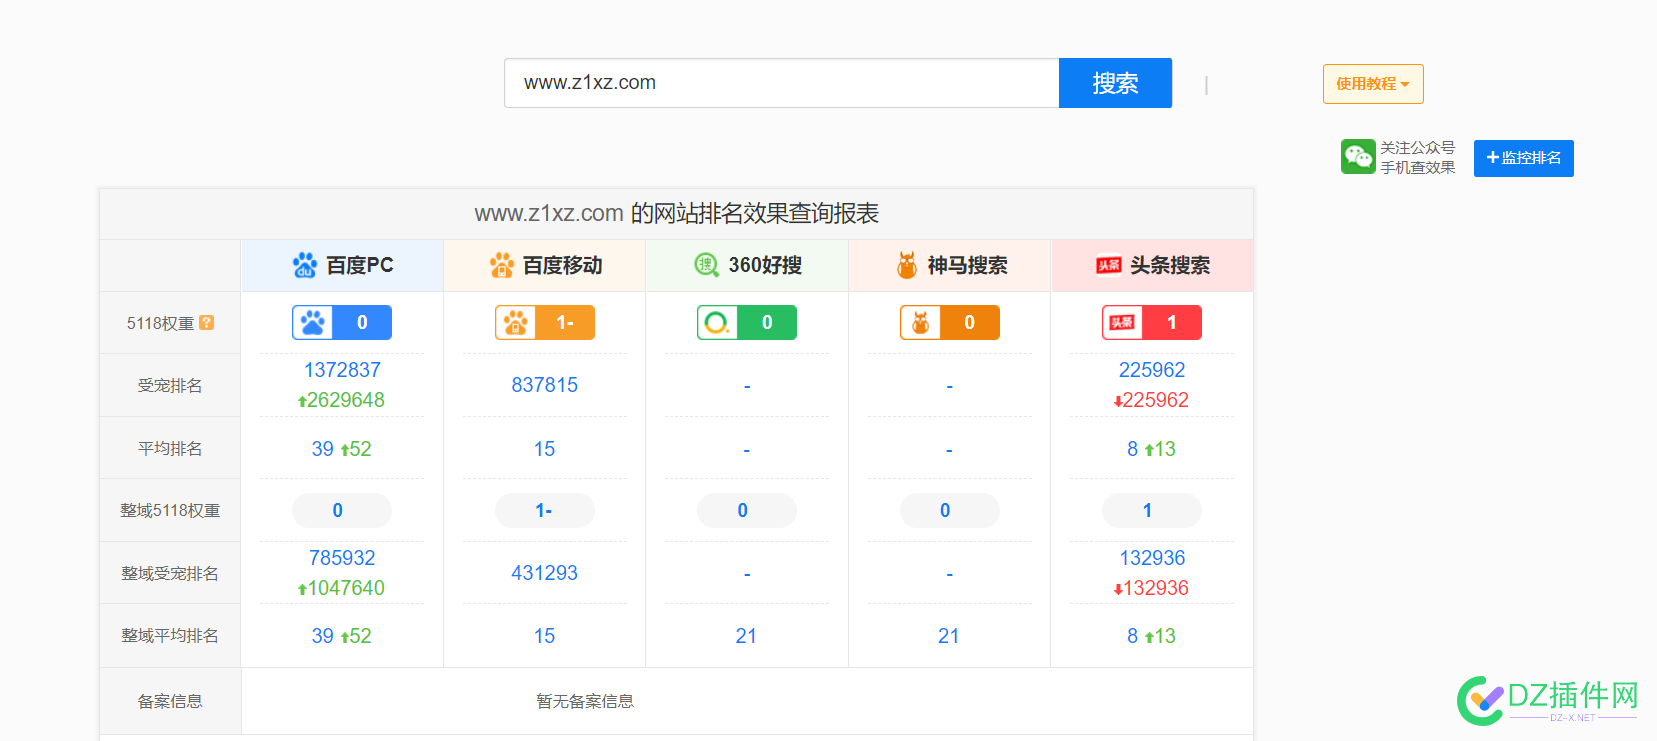Open 整域受宠排名 value 431293
The image size is (1657, 741).
(x=545, y=573)
